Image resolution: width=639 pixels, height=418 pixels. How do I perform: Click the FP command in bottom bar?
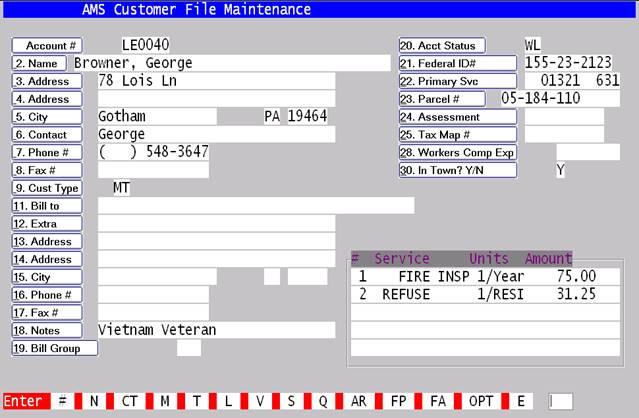click(x=398, y=401)
